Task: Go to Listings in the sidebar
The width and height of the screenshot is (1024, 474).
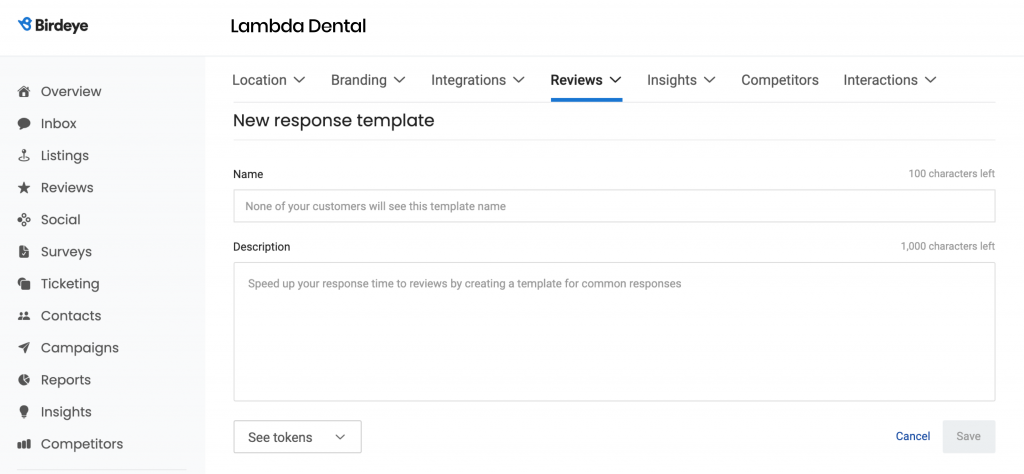Action: 65,155
